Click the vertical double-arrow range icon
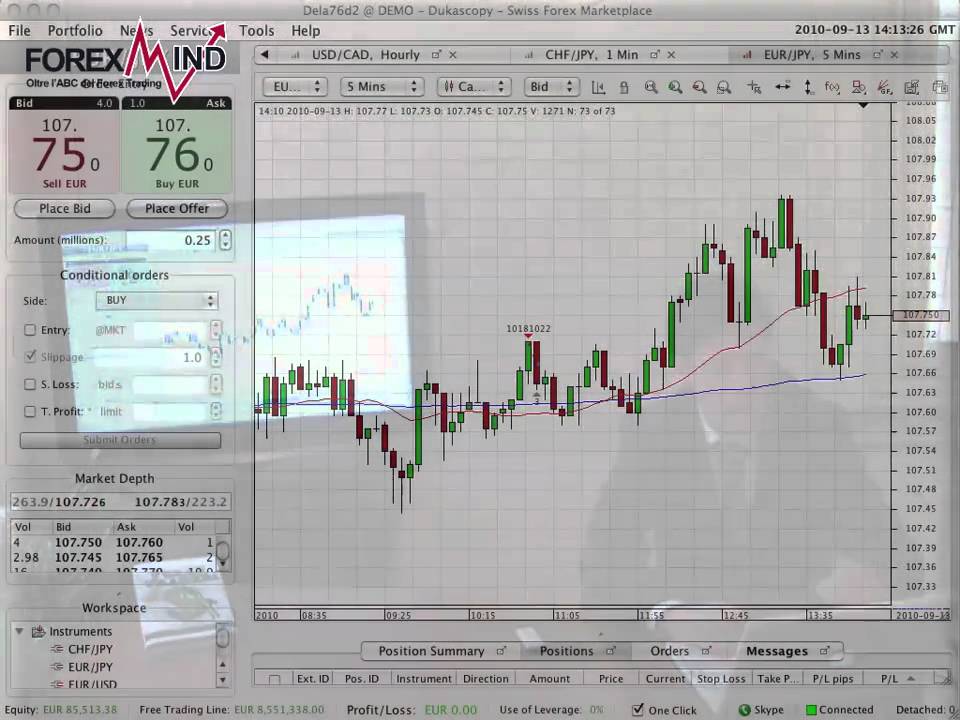Viewport: 960px width, 720px height. pos(809,87)
